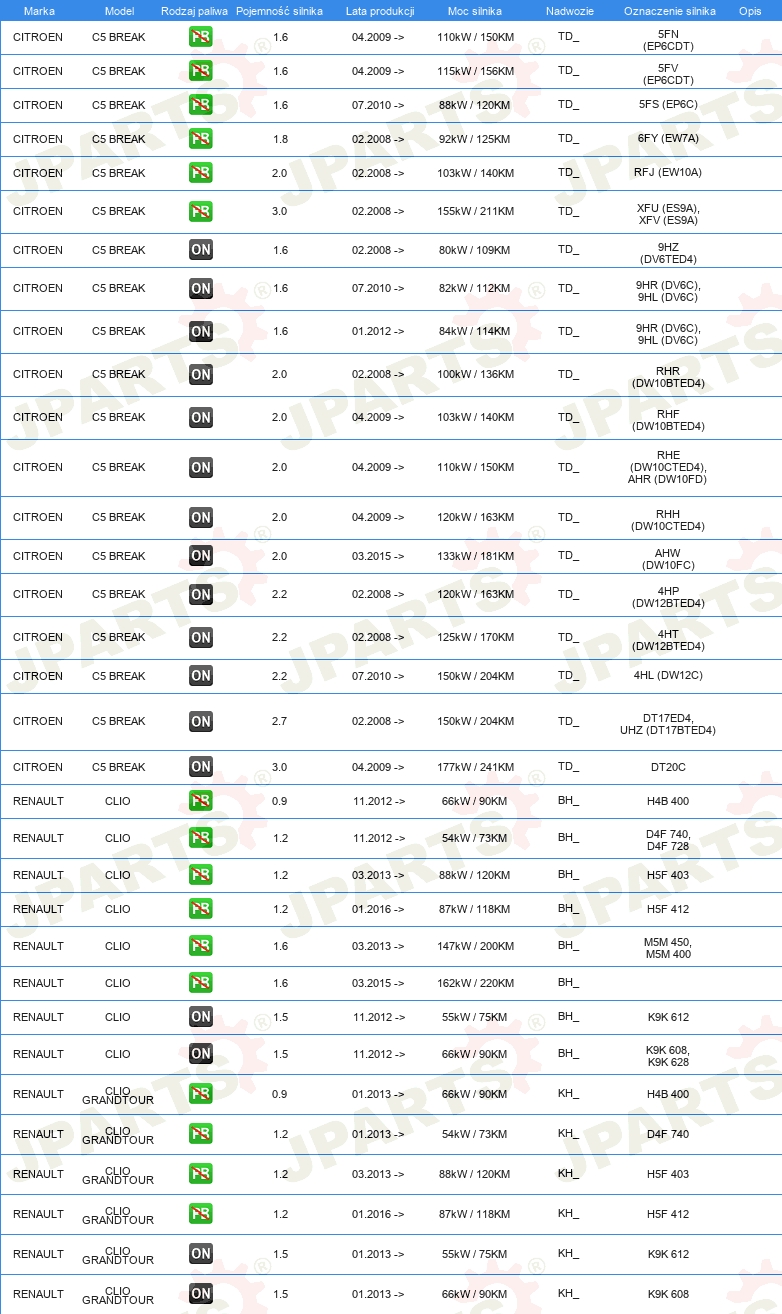Select the 162kW / 220KM power cell
The width and height of the screenshot is (782, 1314).
point(475,983)
